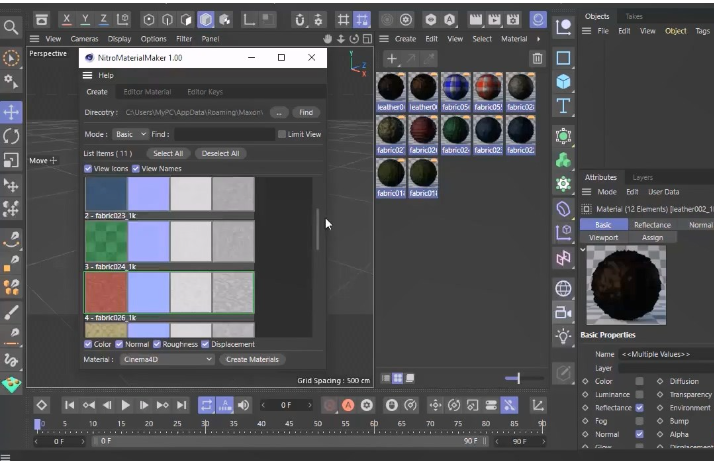
Task: Click the Light object bulb icon
Action: (563, 336)
